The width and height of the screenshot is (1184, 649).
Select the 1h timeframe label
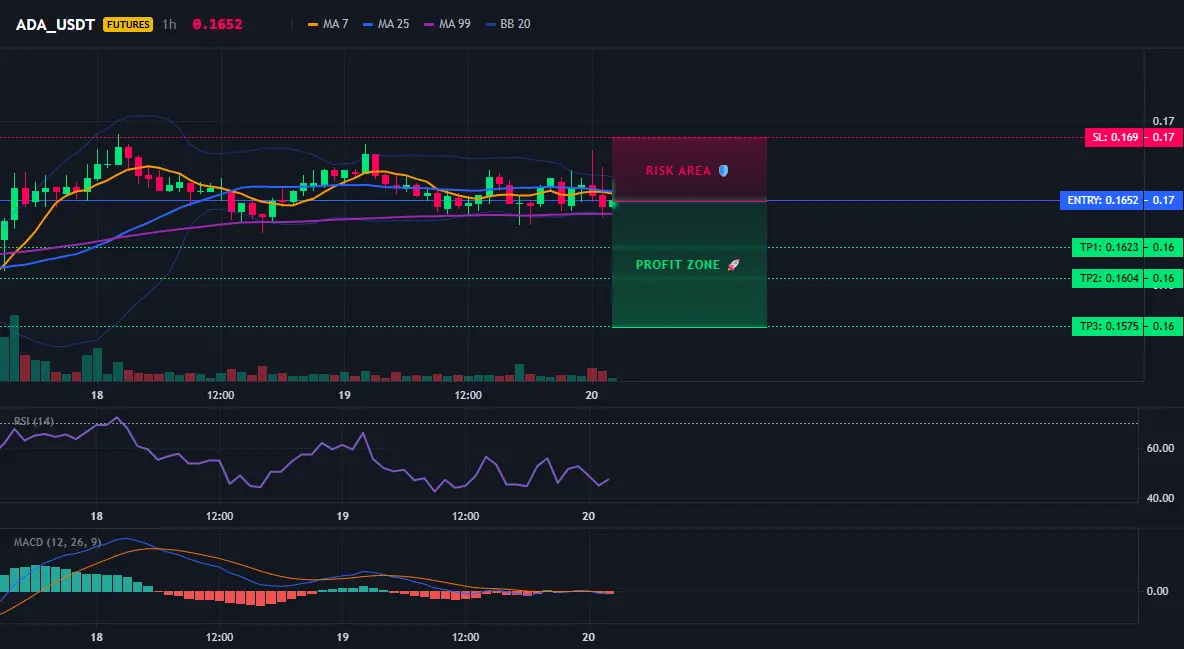tap(169, 24)
